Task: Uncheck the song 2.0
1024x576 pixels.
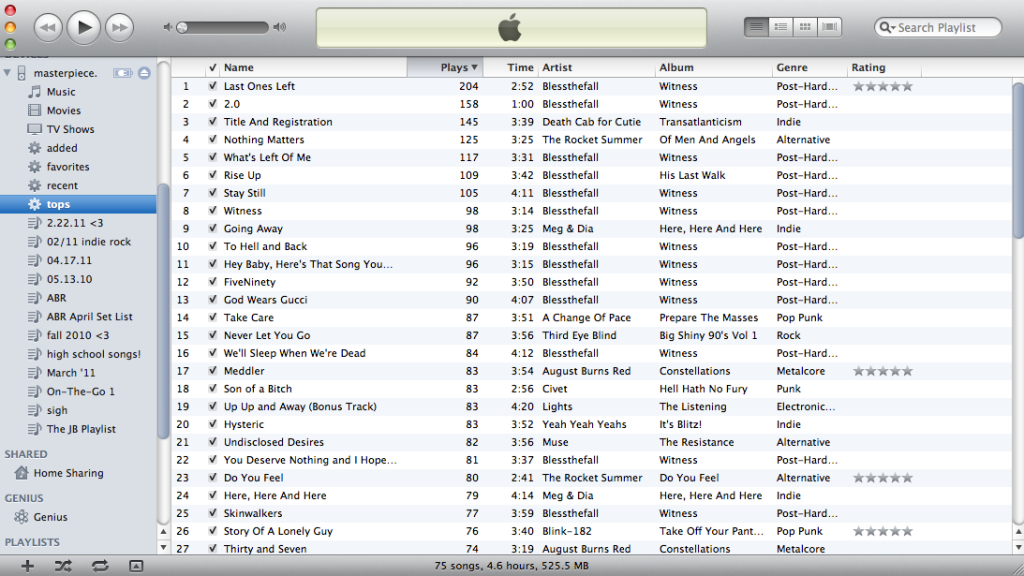Action: click(x=212, y=104)
